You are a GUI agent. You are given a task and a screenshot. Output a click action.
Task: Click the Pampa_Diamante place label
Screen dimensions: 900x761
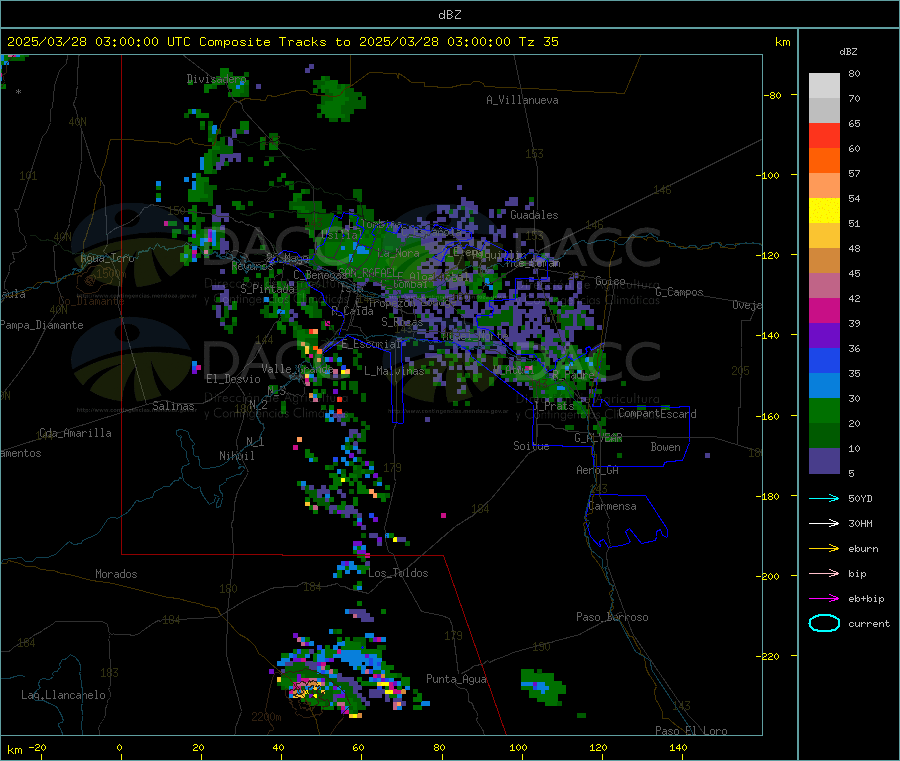click(41, 325)
